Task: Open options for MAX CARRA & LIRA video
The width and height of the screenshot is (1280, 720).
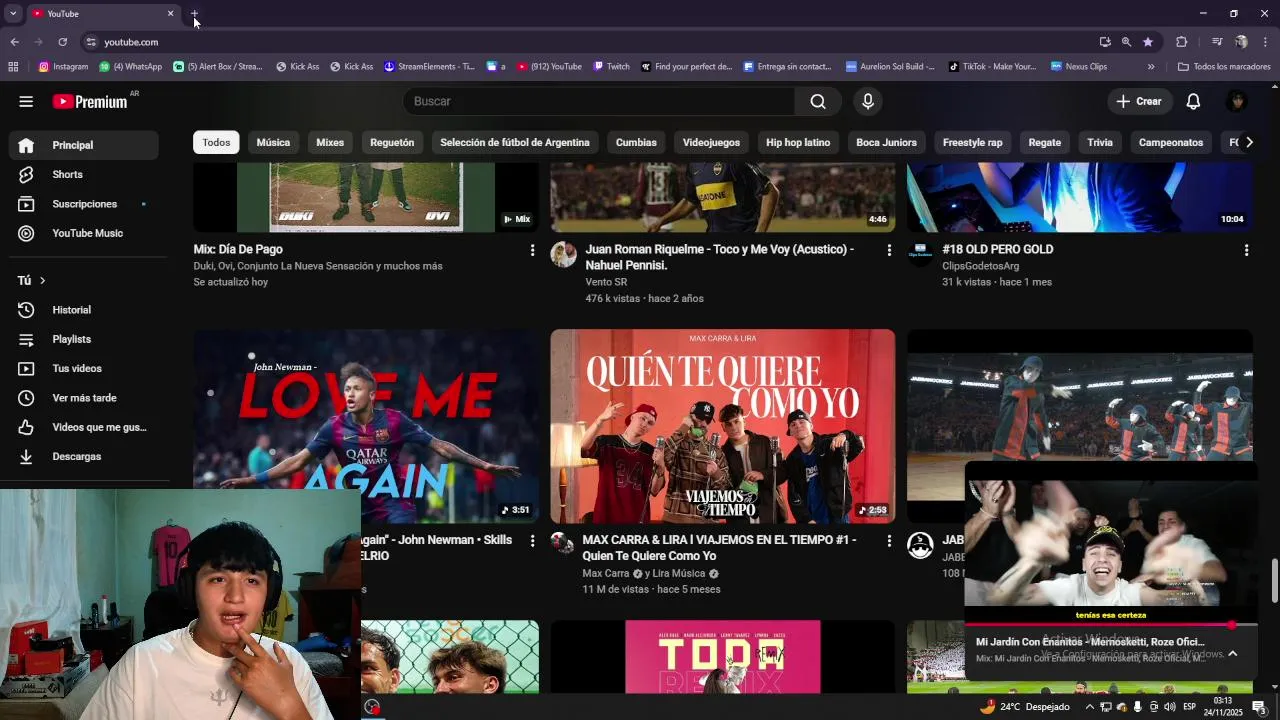Action: pos(889,541)
